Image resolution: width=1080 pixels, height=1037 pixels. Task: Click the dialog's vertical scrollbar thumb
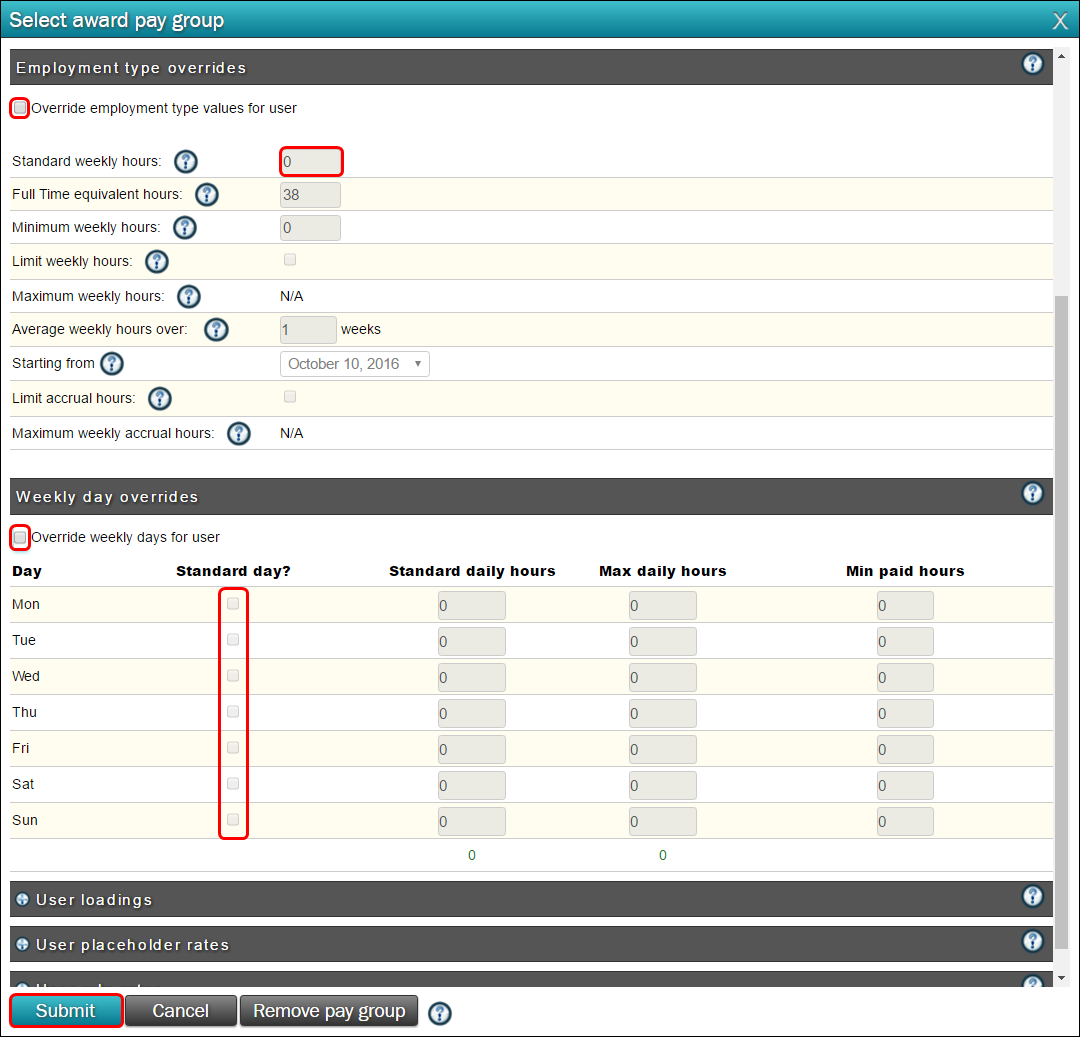pyautogui.click(x=1061, y=622)
